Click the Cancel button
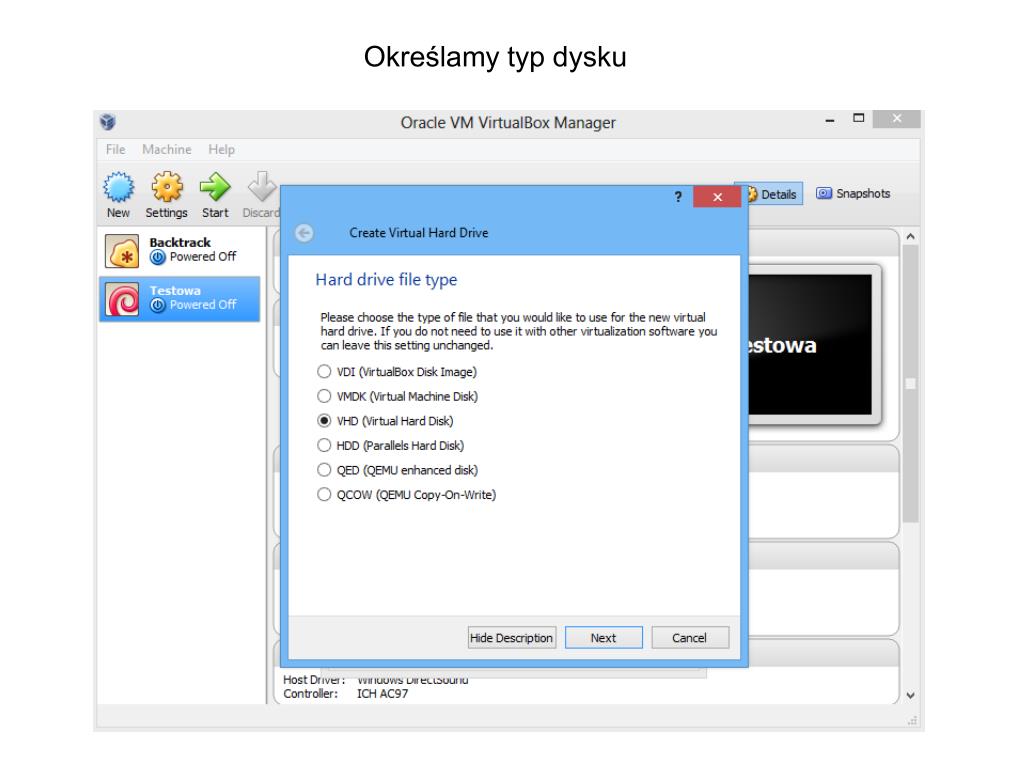The height and width of the screenshot is (768, 1024). [x=690, y=637]
